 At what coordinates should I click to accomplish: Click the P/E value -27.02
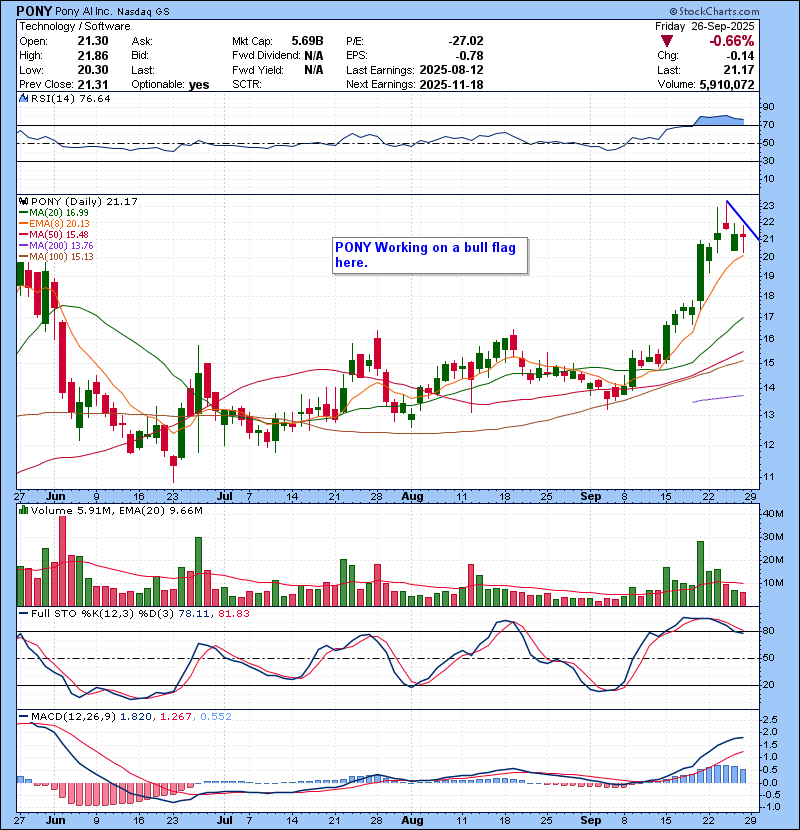point(466,41)
